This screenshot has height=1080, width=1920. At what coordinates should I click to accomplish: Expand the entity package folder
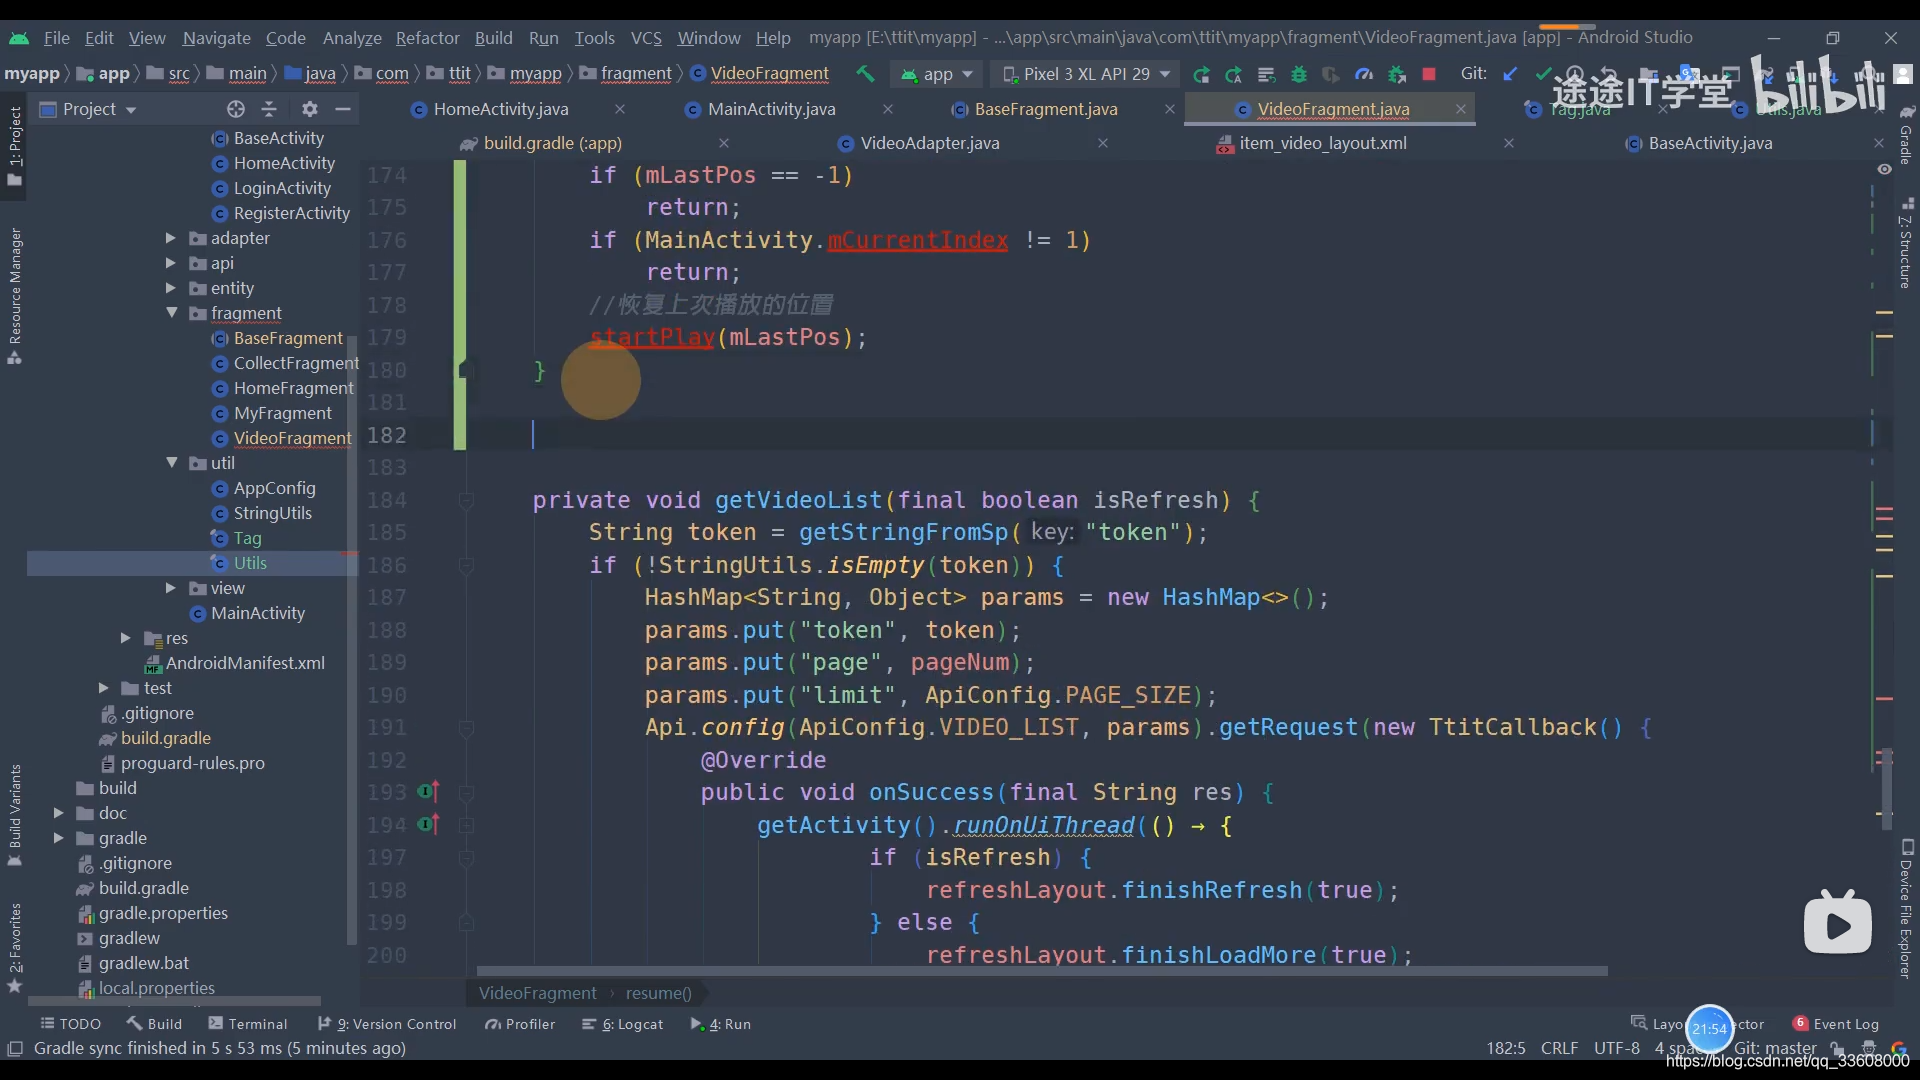tap(170, 288)
